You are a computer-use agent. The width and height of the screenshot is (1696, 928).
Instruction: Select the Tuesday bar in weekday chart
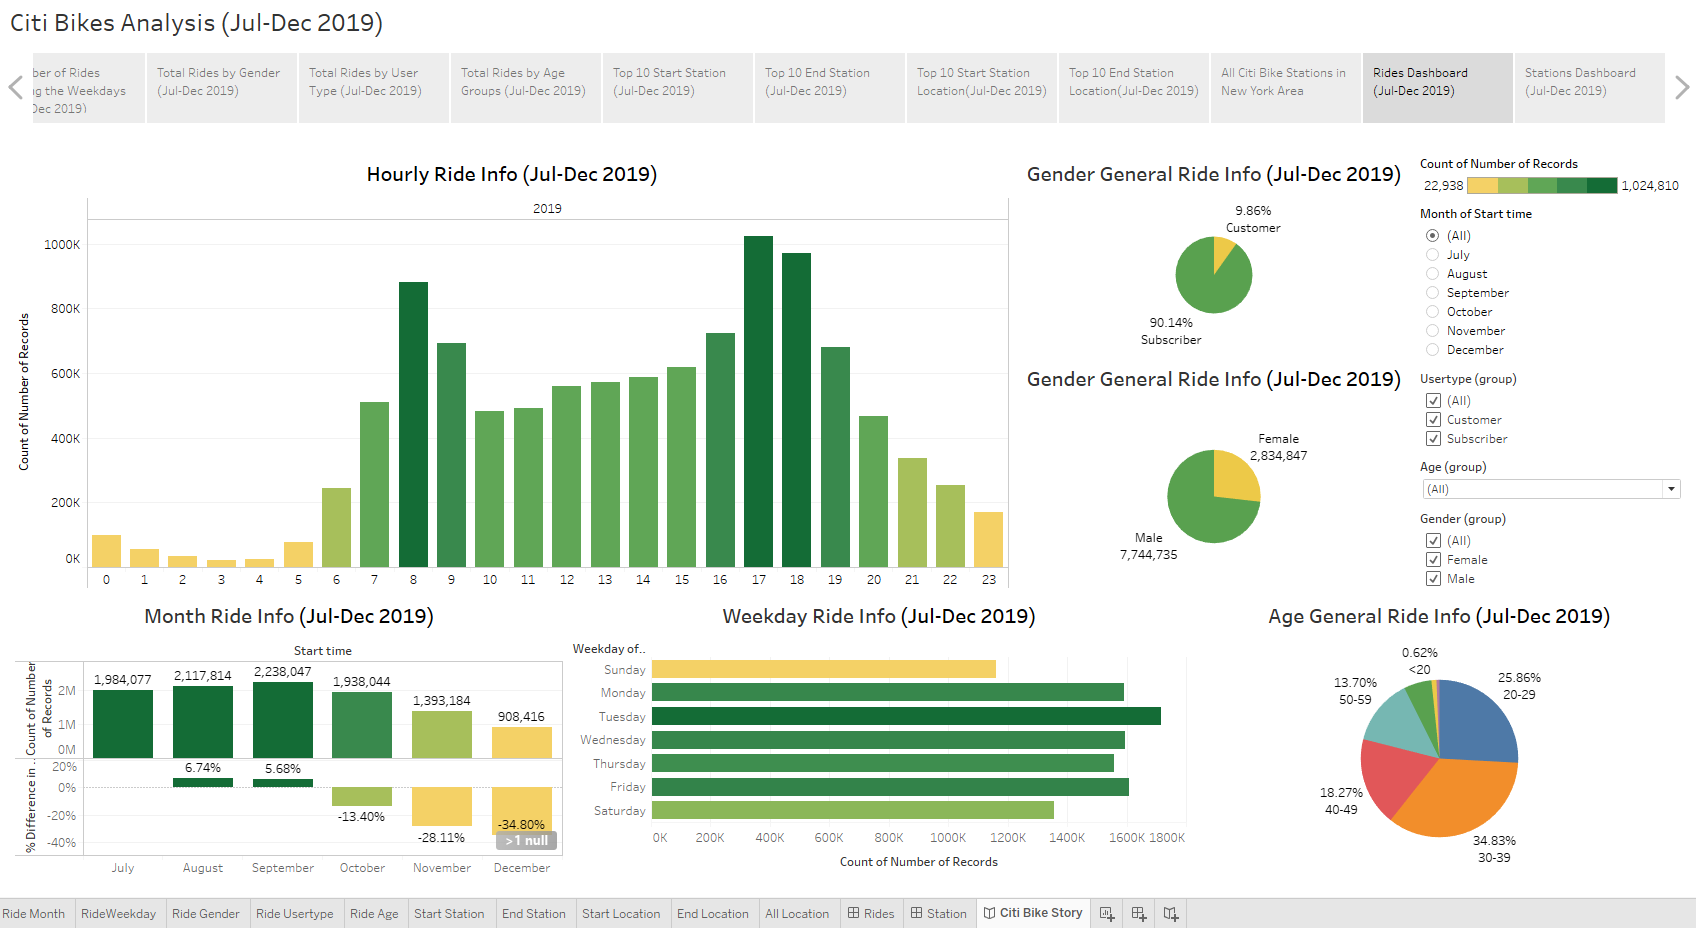pyautogui.click(x=906, y=716)
